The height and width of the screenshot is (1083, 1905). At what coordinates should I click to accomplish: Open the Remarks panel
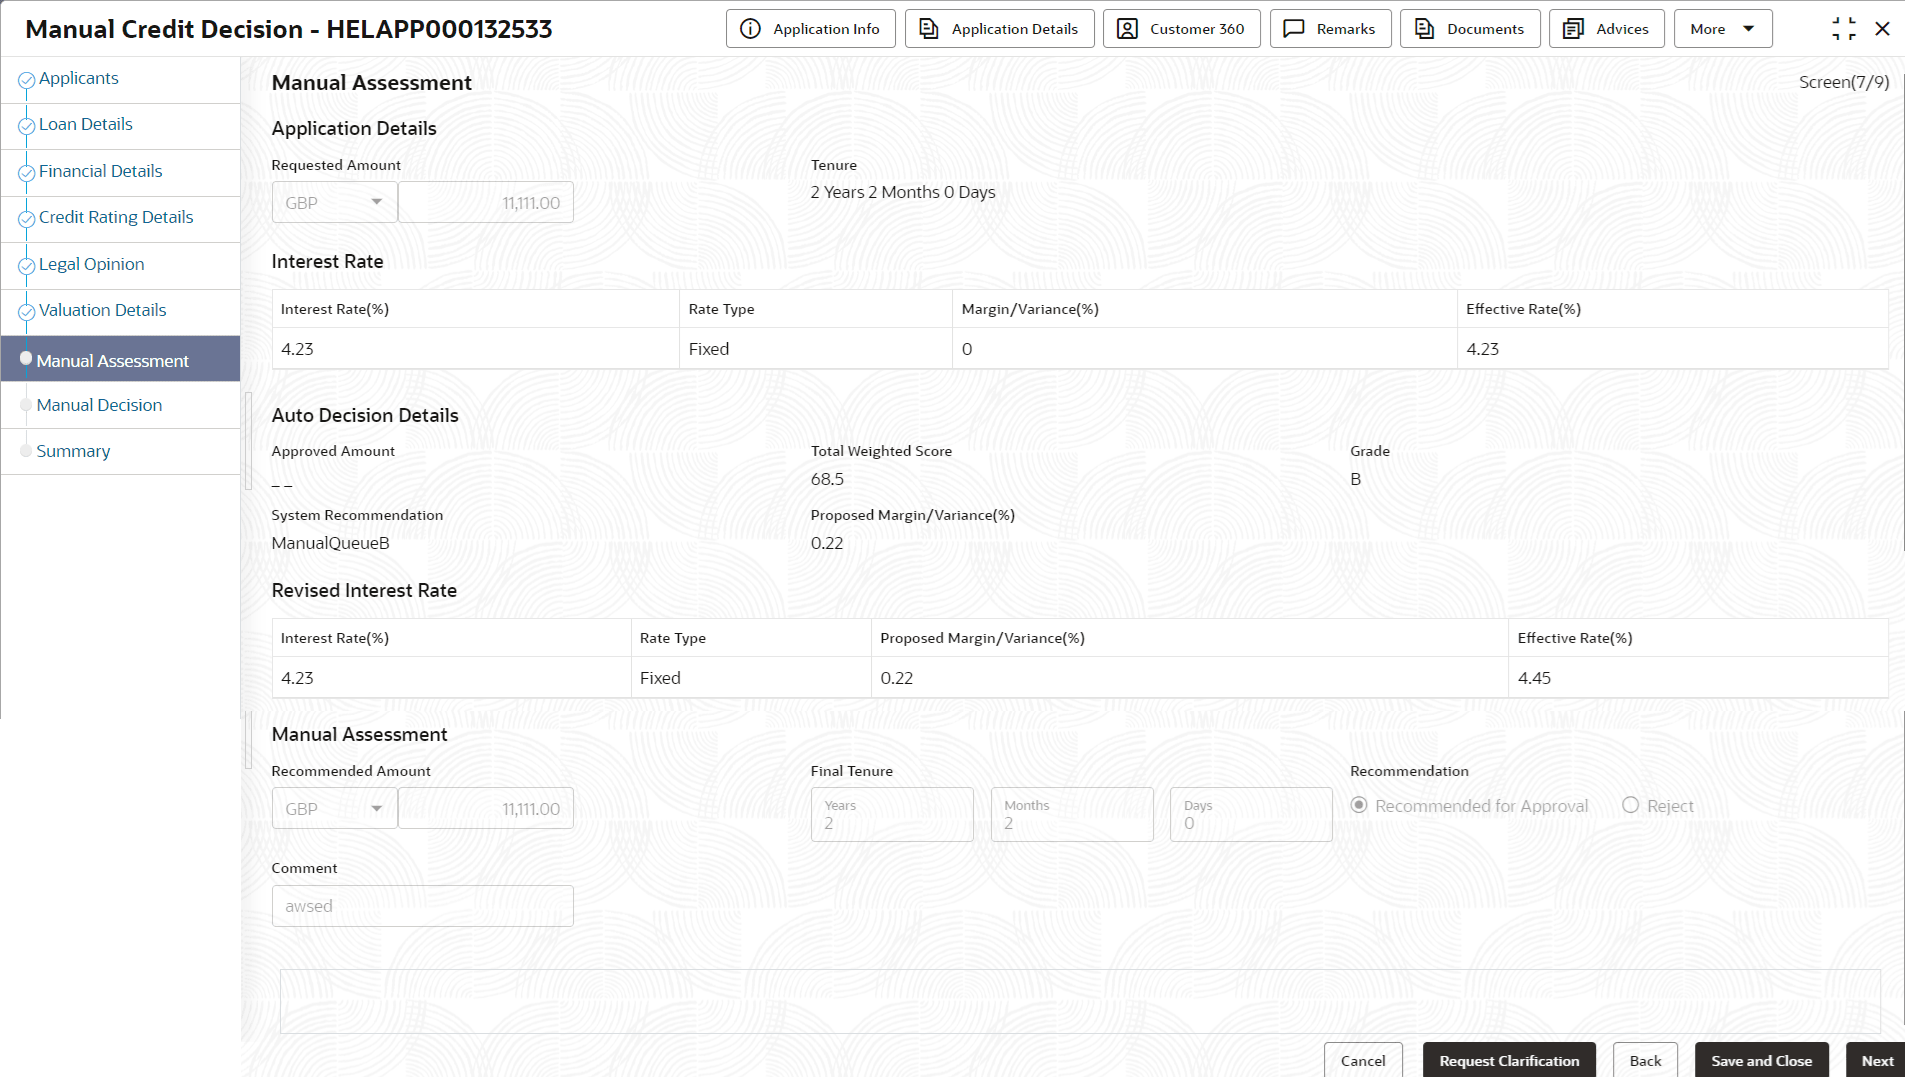(x=1331, y=29)
